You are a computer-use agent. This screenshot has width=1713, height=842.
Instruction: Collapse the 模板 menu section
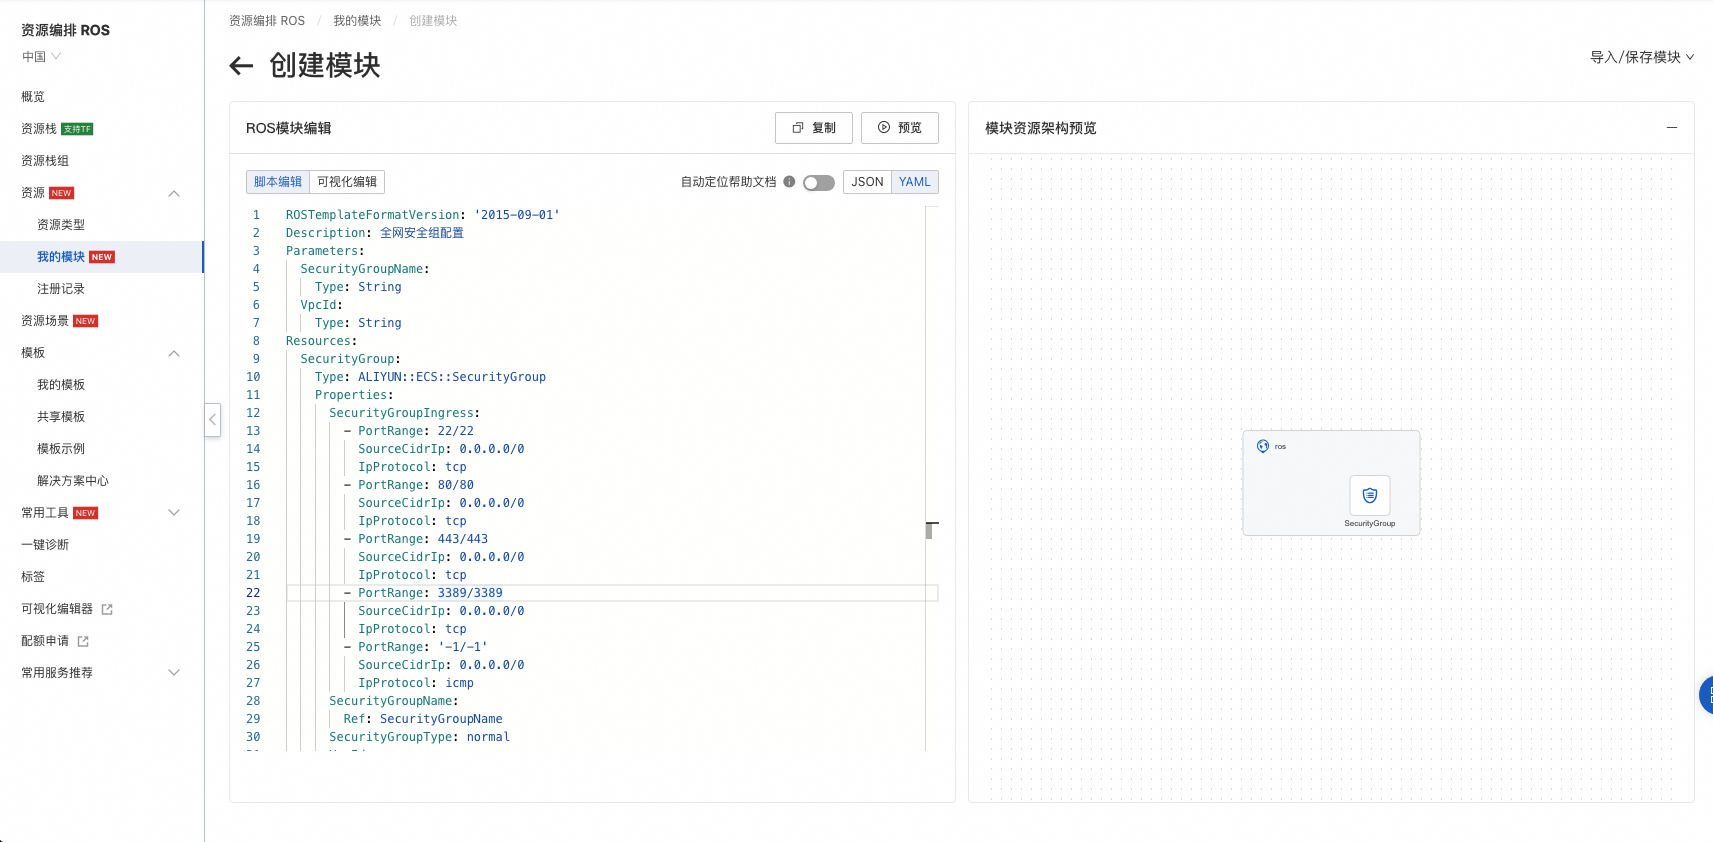174,353
